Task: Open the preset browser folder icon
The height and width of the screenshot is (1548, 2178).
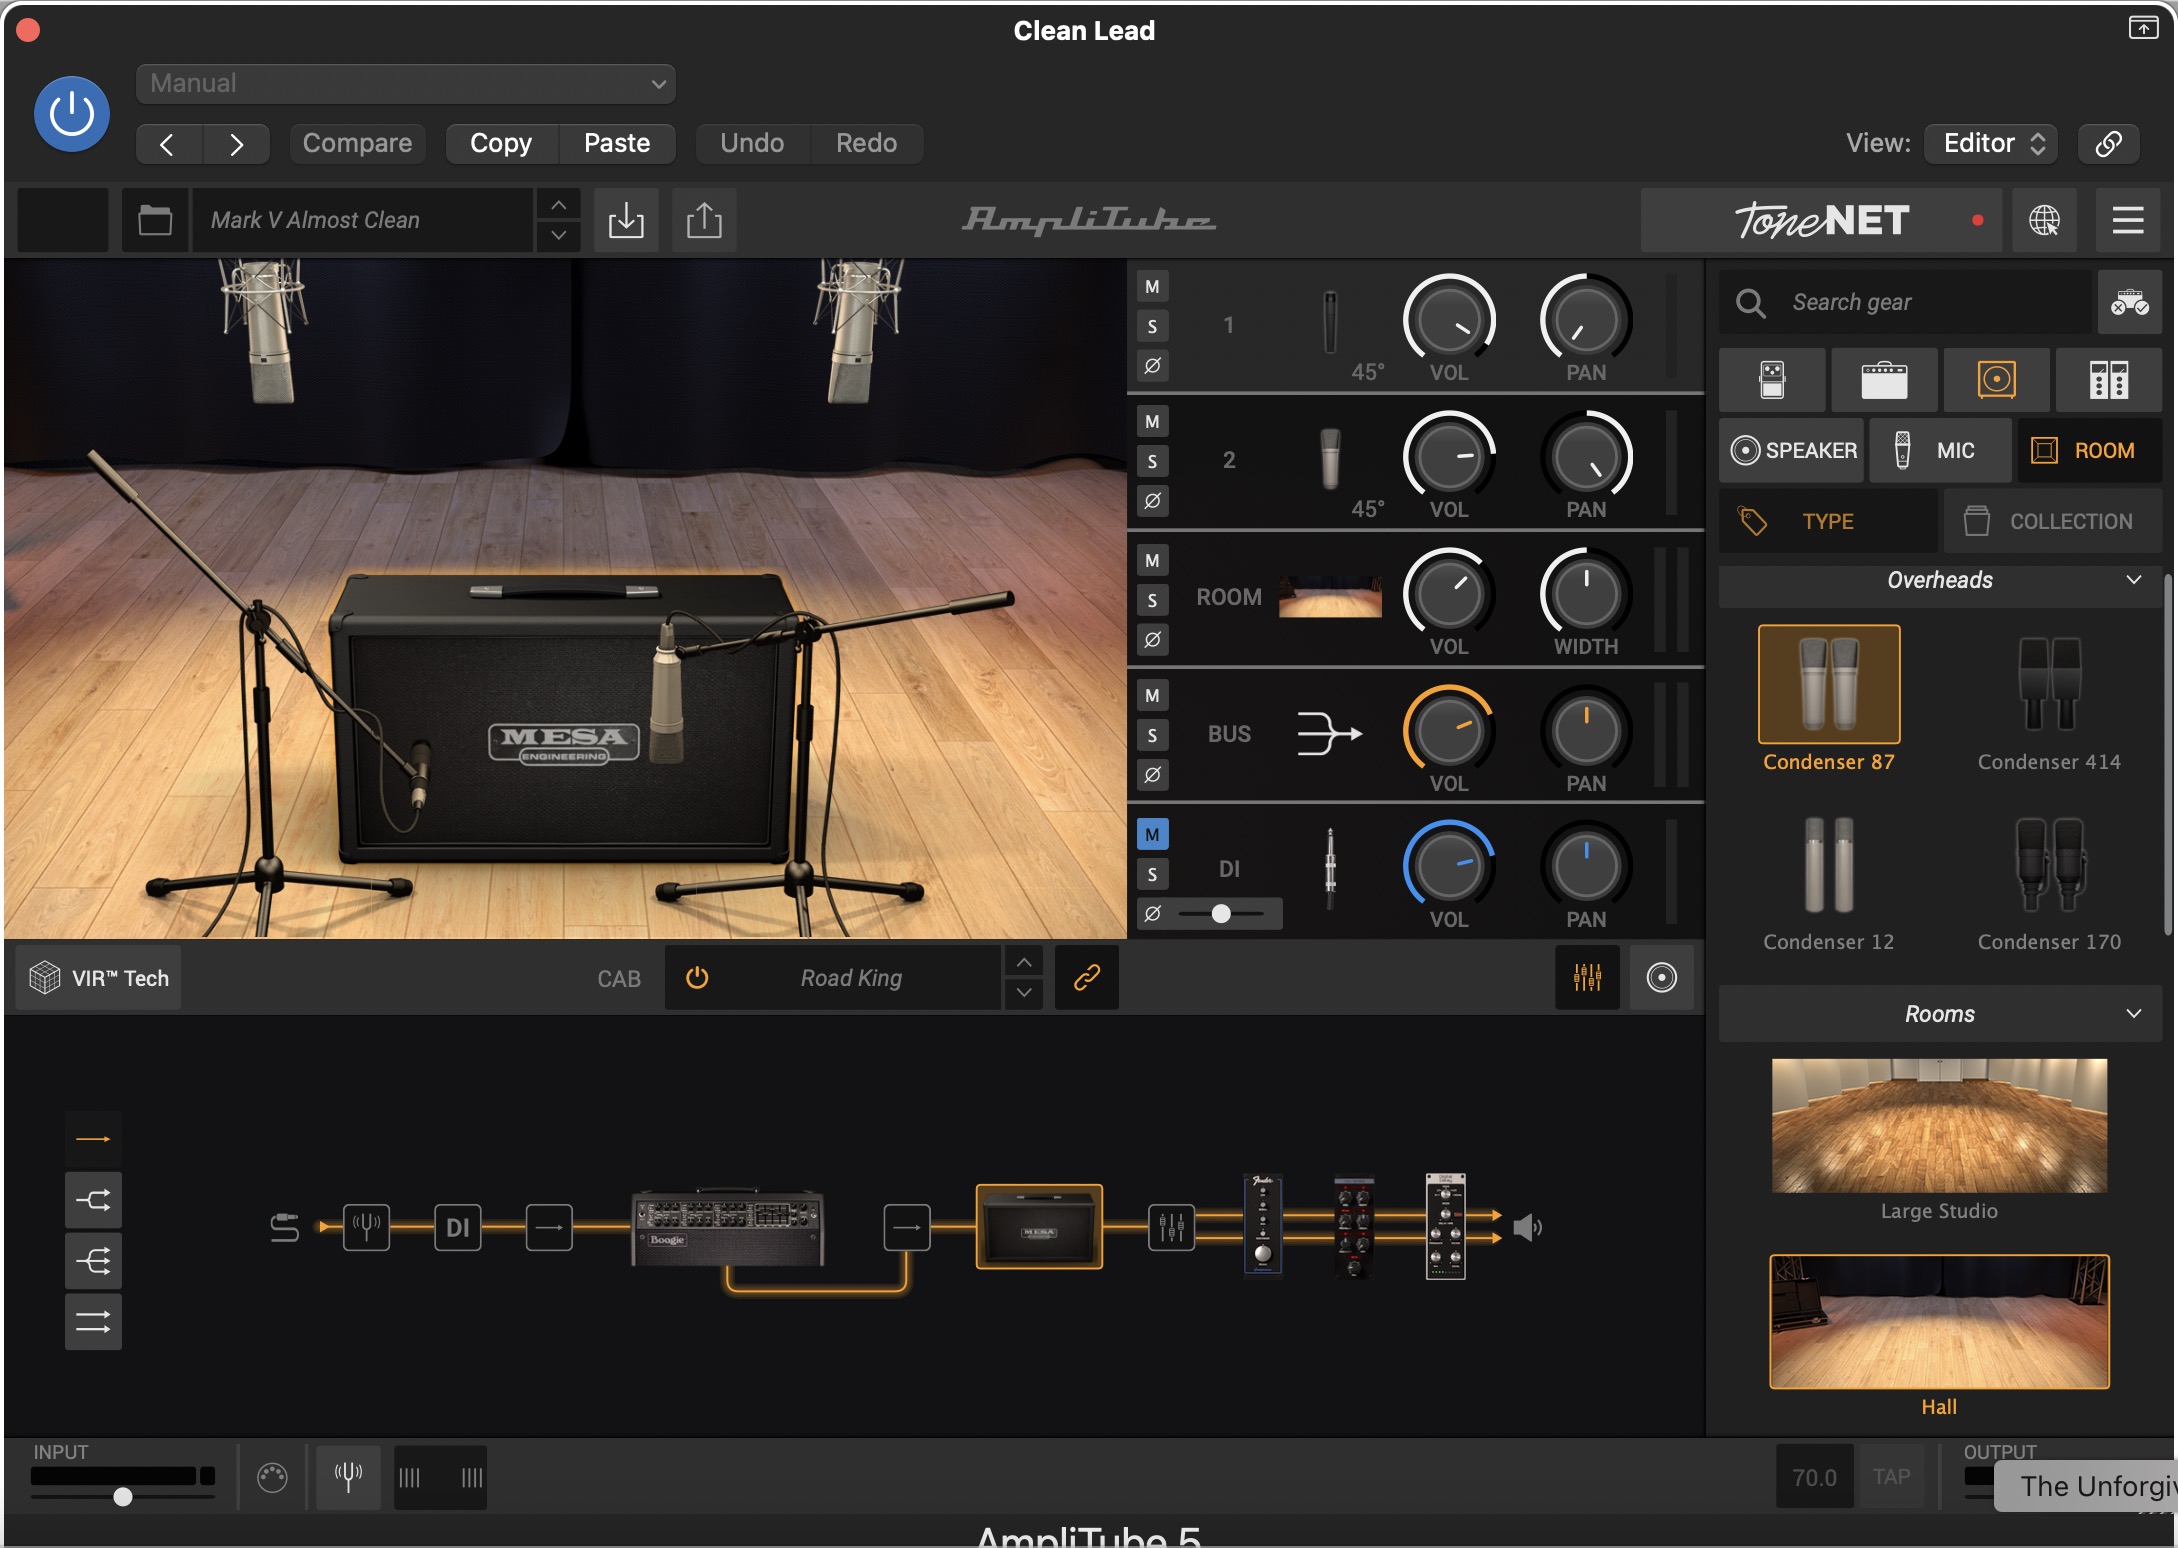Action: coord(155,220)
